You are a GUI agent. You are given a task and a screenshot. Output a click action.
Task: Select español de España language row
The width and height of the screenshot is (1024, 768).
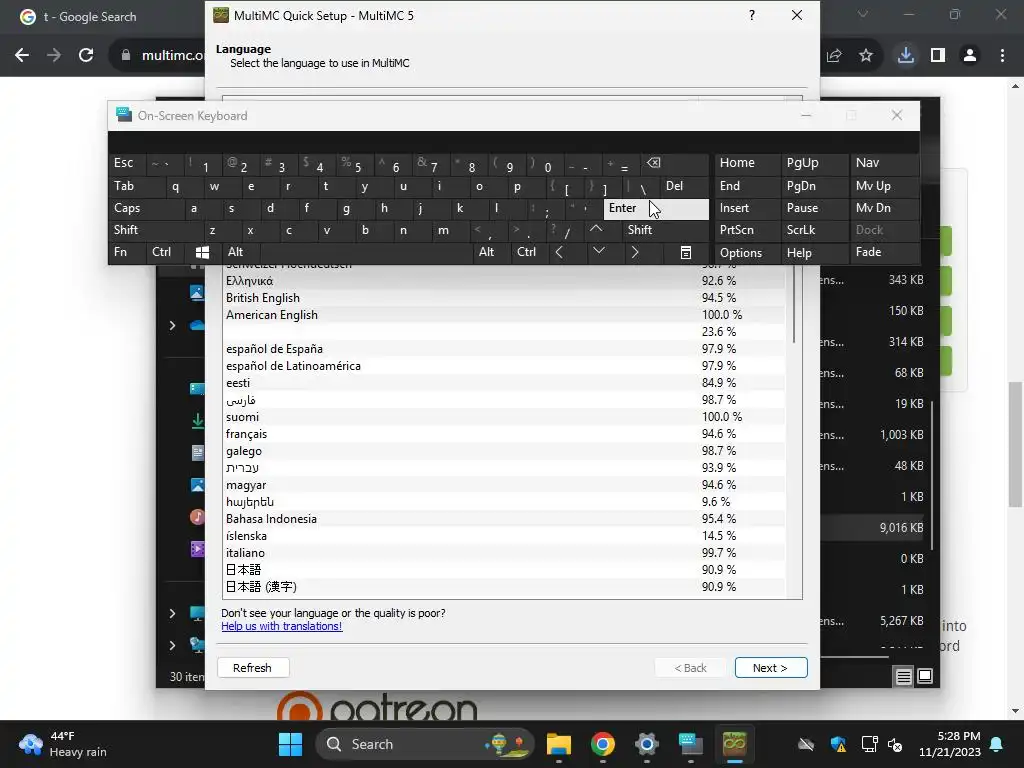[504, 349]
